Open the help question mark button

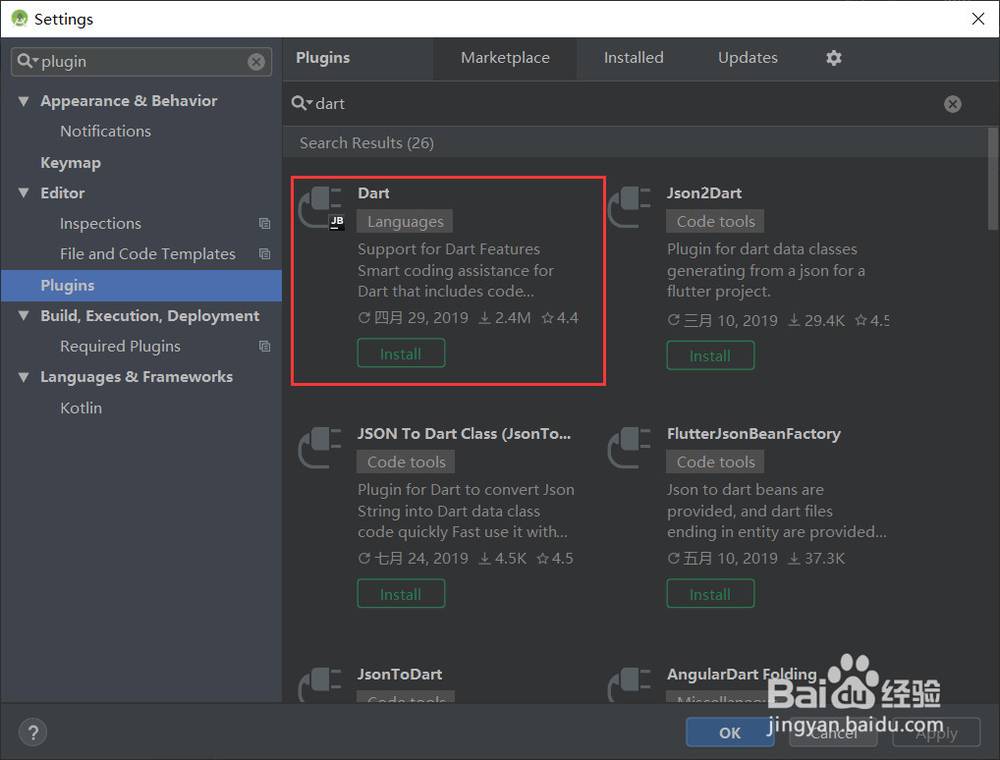coord(33,732)
